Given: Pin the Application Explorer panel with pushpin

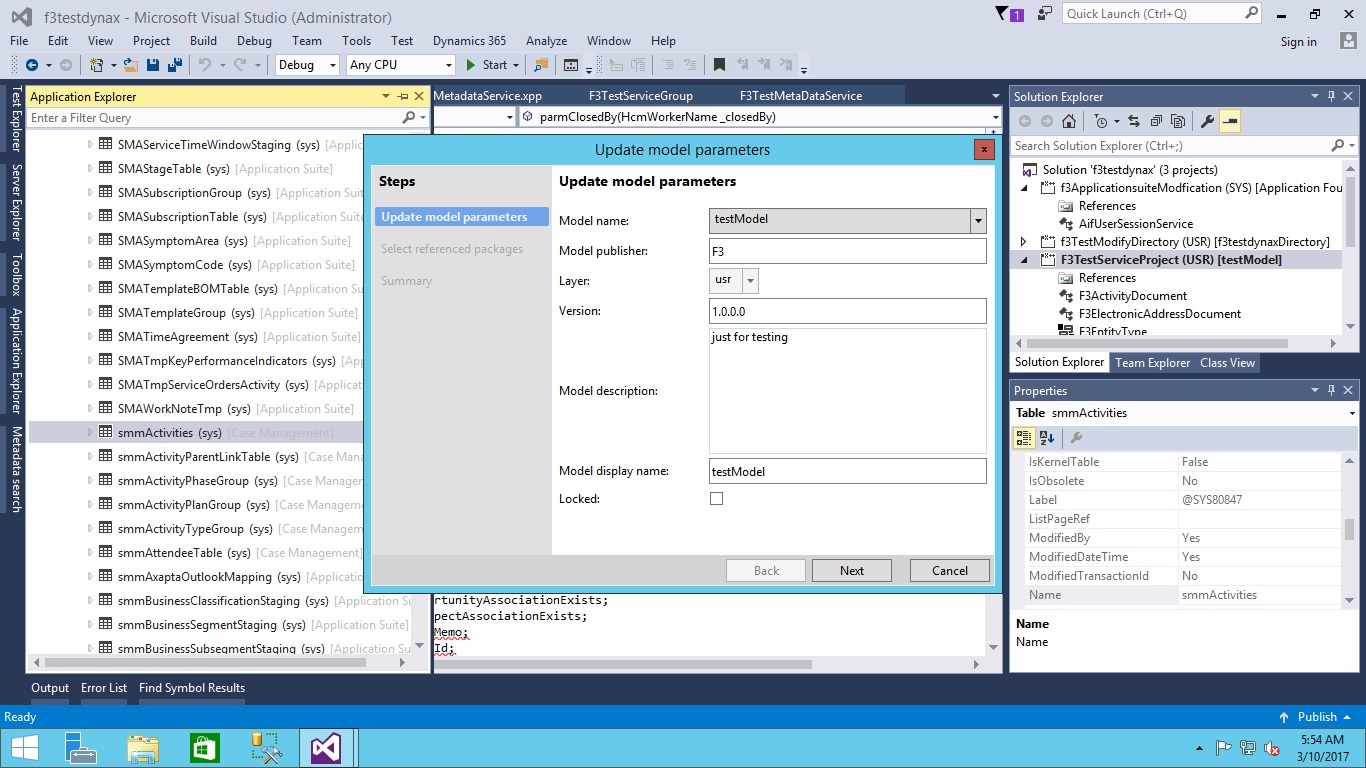Looking at the screenshot, I should (403, 96).
